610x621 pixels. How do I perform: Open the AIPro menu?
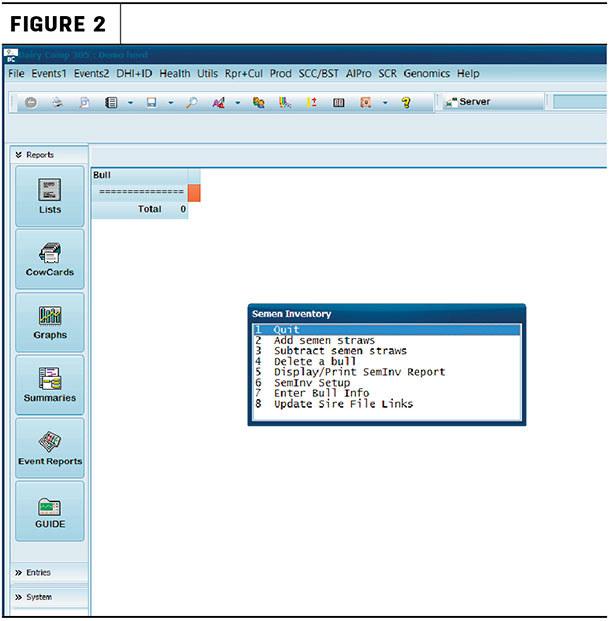click(x=358, y=74)
